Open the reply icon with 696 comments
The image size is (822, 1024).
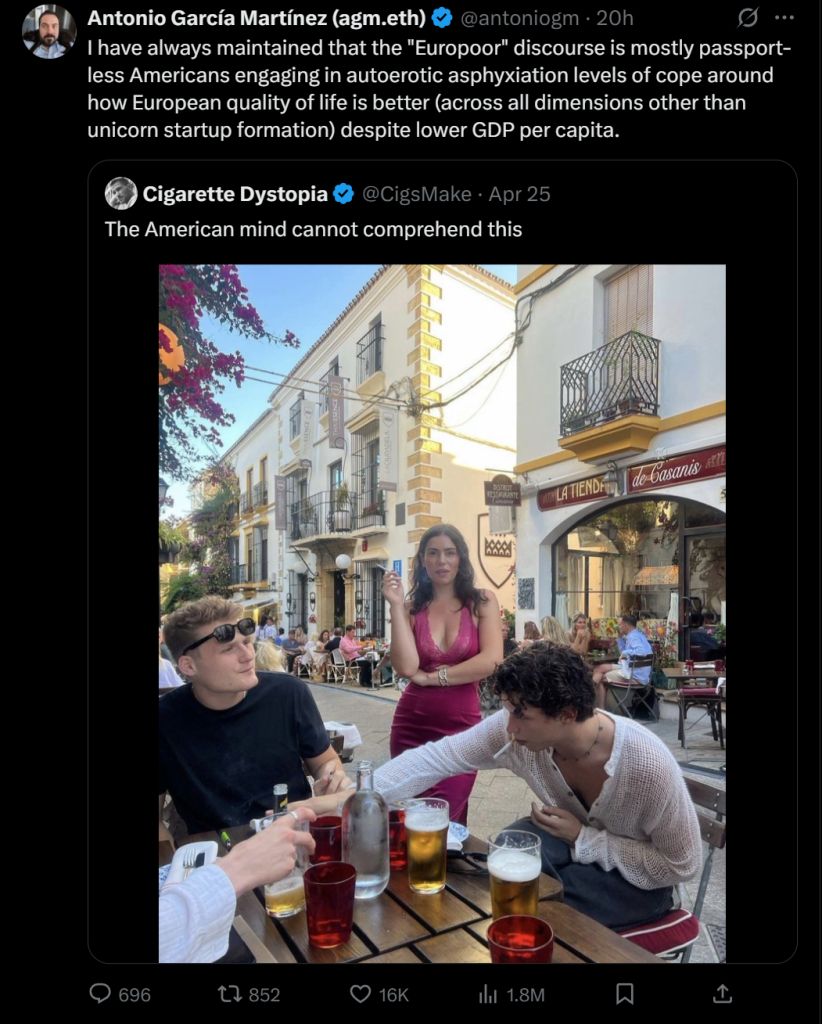click(x=100, y=994)
